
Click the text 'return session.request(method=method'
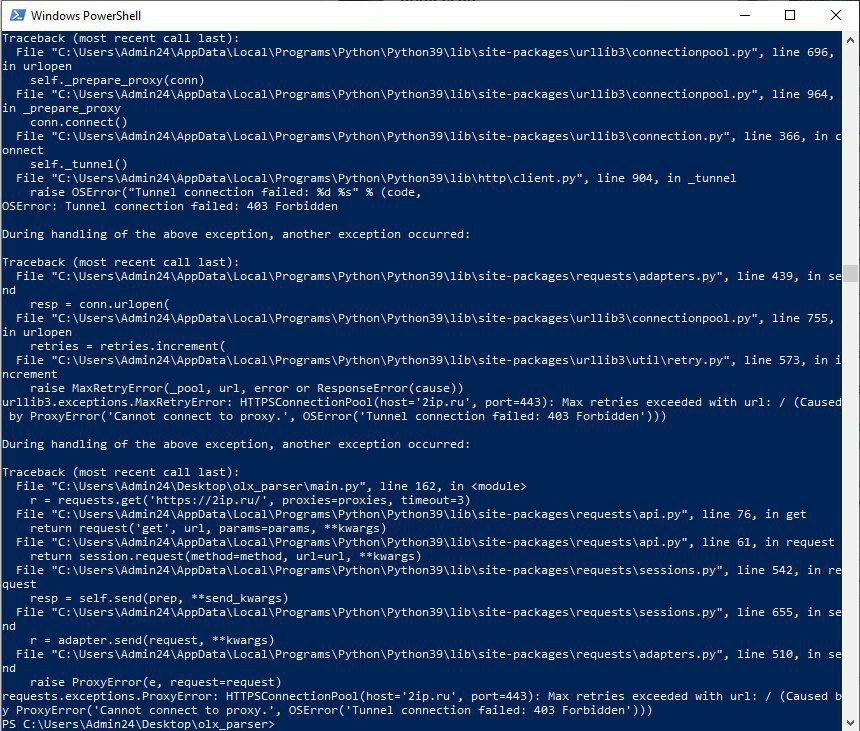(x=226, y=556)
